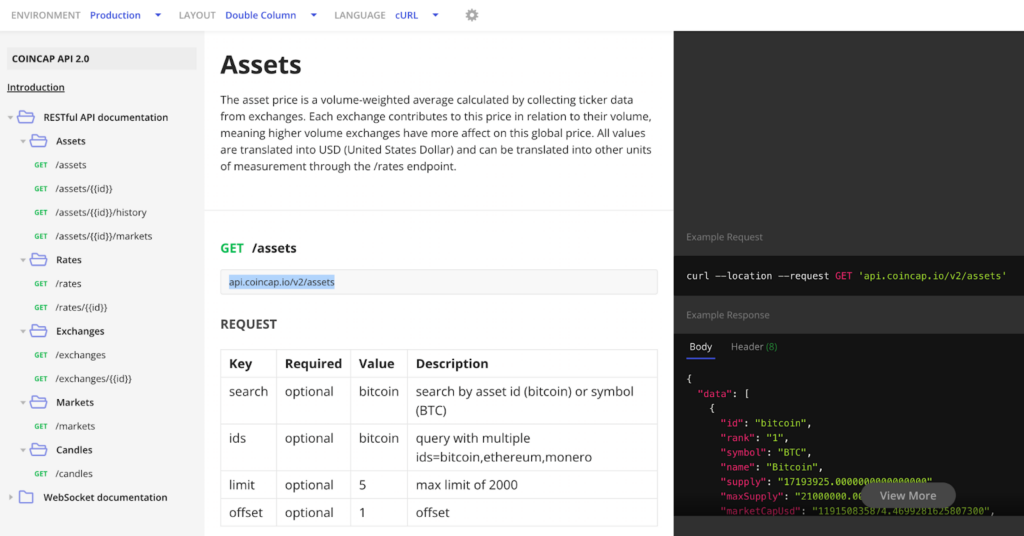Click the Rates folder icon
Screen dimensions: 1024x536
tap(39, 260)
